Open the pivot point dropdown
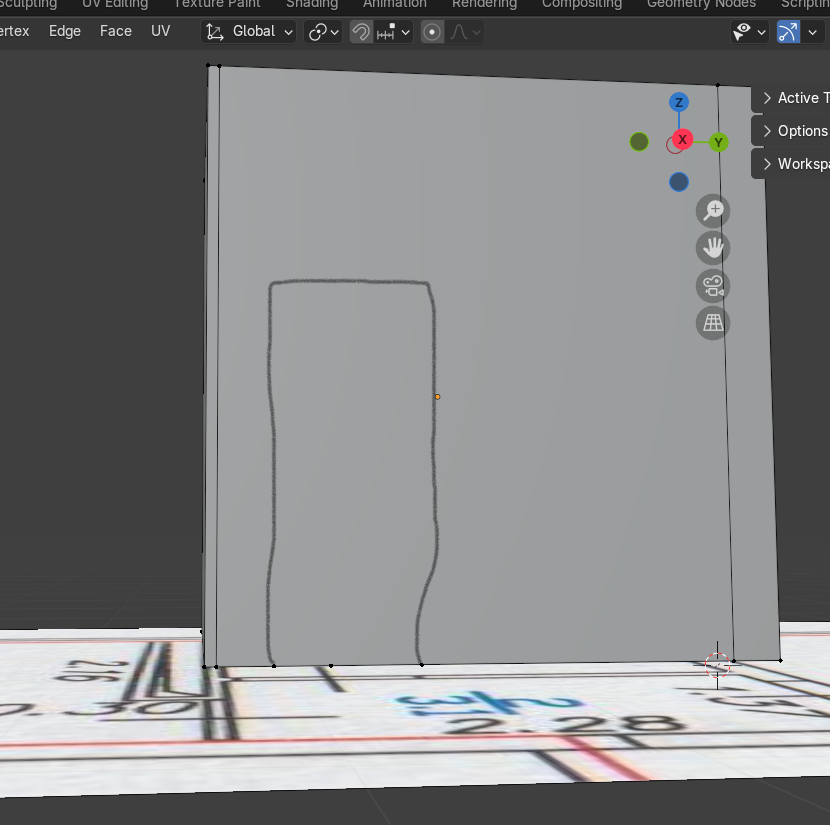The height and width of the screenshot is (825, 830). [x=324, y=32]
